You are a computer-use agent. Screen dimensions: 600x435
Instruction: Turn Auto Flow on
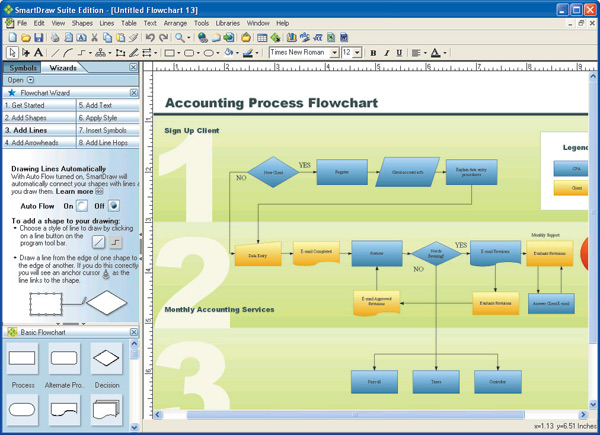tap(83, 206)
